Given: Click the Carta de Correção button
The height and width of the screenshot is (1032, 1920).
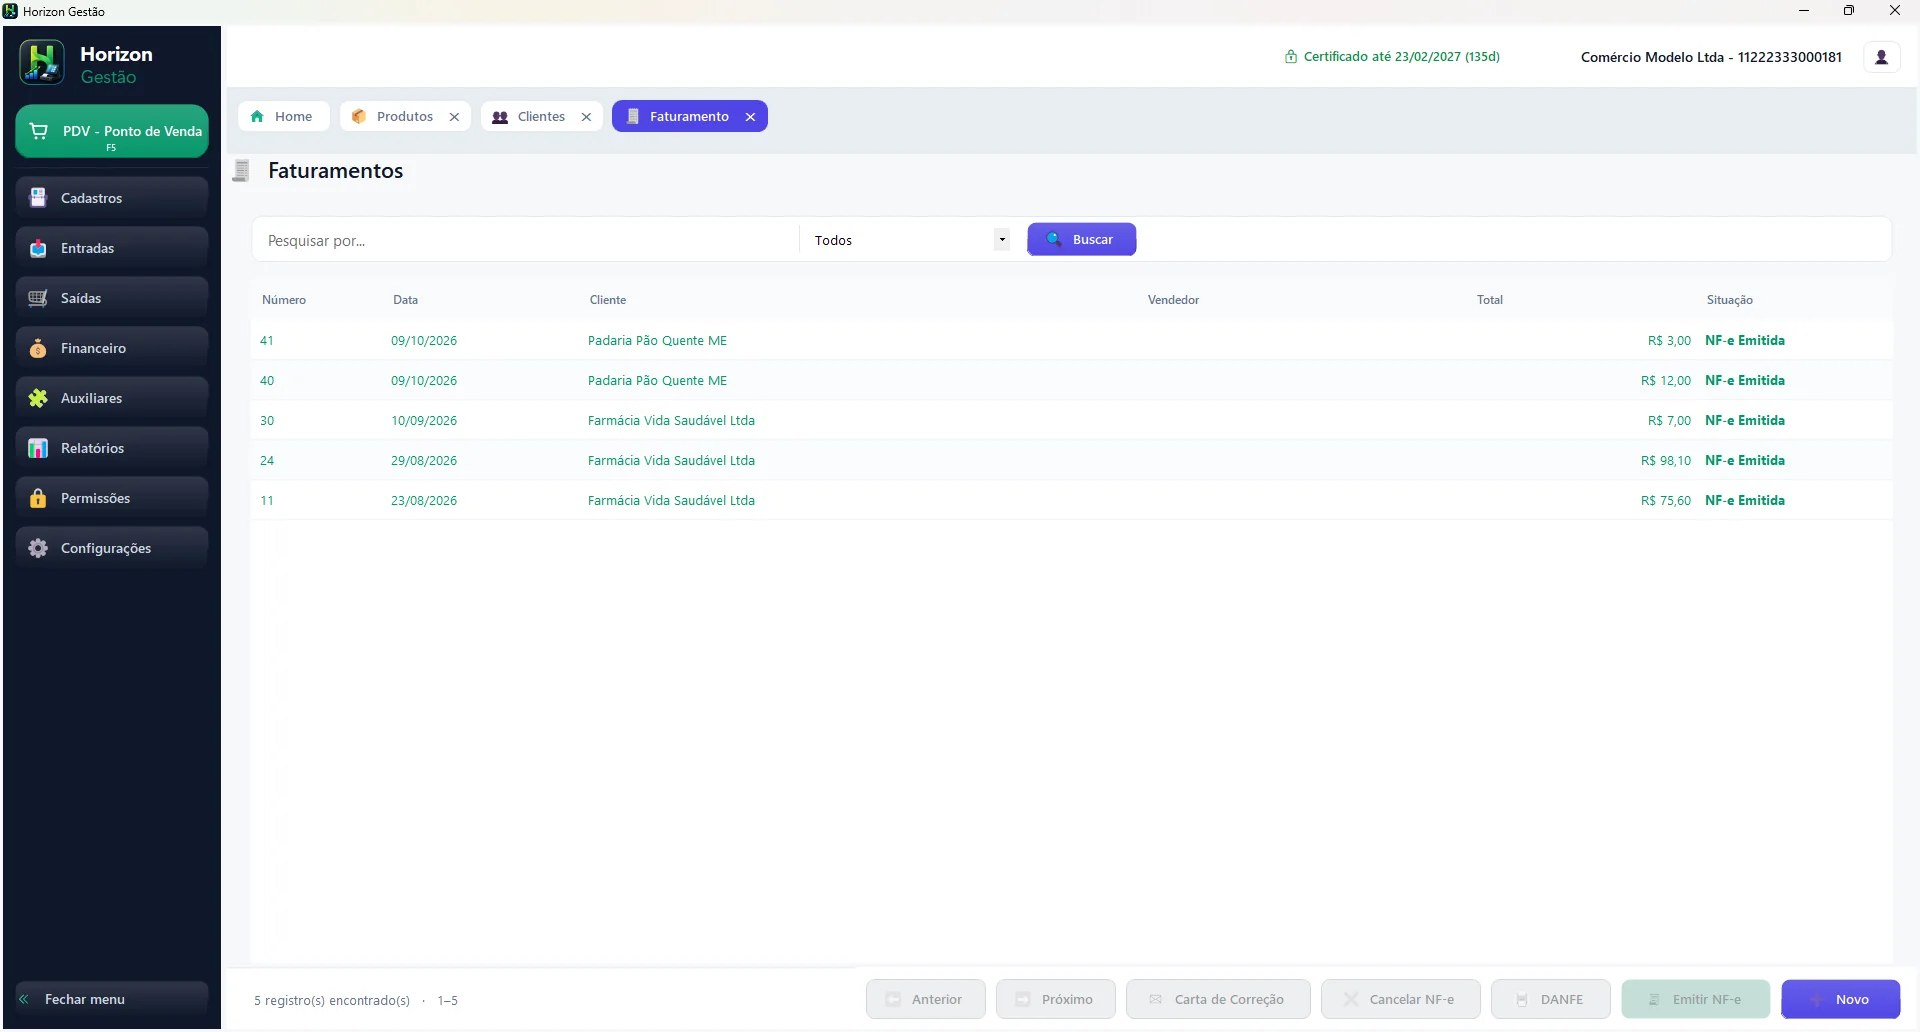Looking at the screenshot, I should click(1218, 999).
